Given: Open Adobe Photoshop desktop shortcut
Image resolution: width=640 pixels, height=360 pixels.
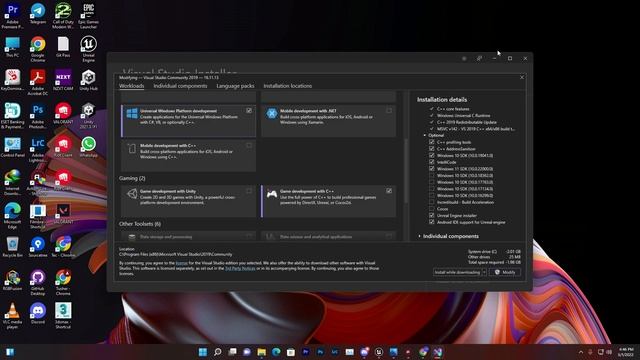Looking at the screenshot, I should [38, 116].
